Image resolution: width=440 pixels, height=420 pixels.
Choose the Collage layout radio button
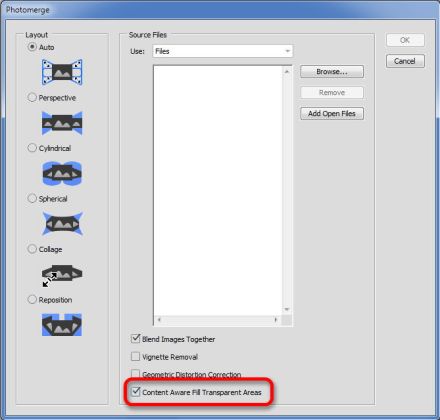pos(32,249)
